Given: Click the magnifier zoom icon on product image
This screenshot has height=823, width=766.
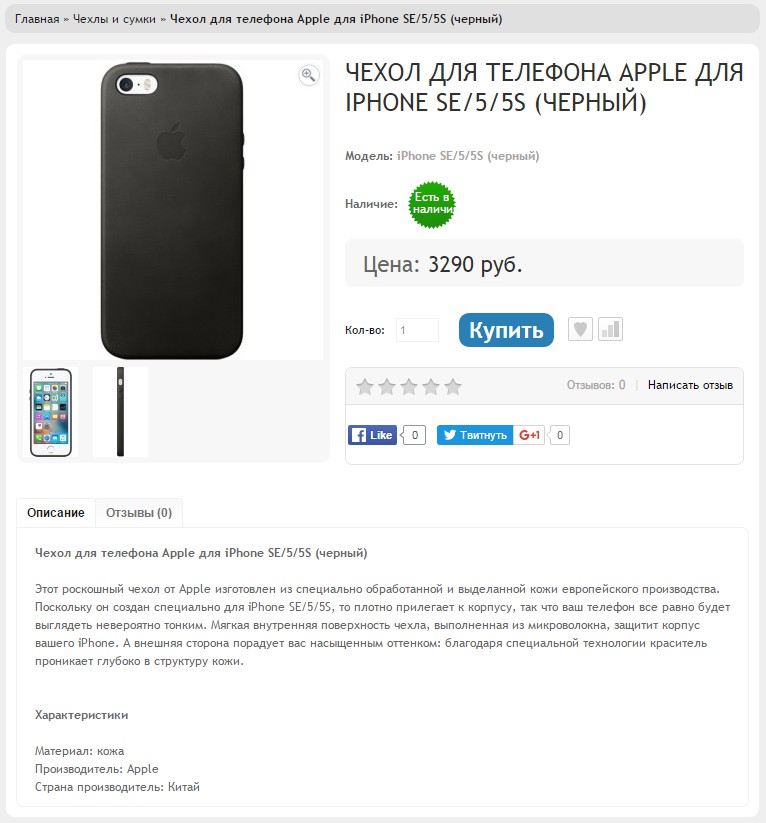Looking at the screenshot, I should [x=308, y=75].
